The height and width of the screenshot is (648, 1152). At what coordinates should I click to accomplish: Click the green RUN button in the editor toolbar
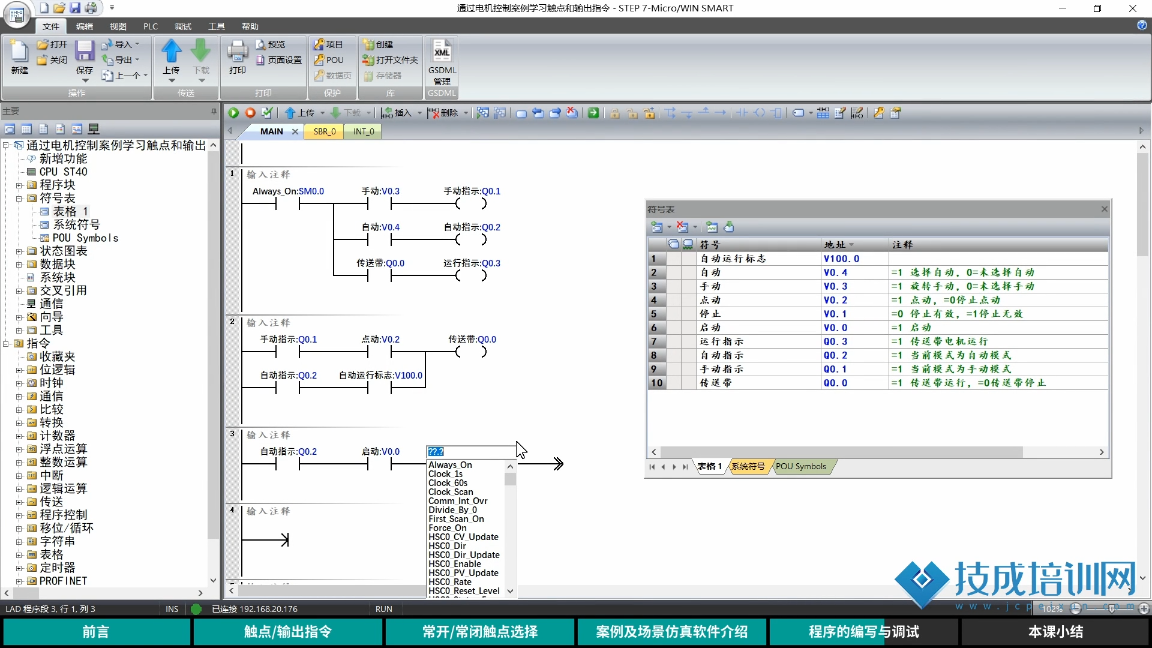234,112
